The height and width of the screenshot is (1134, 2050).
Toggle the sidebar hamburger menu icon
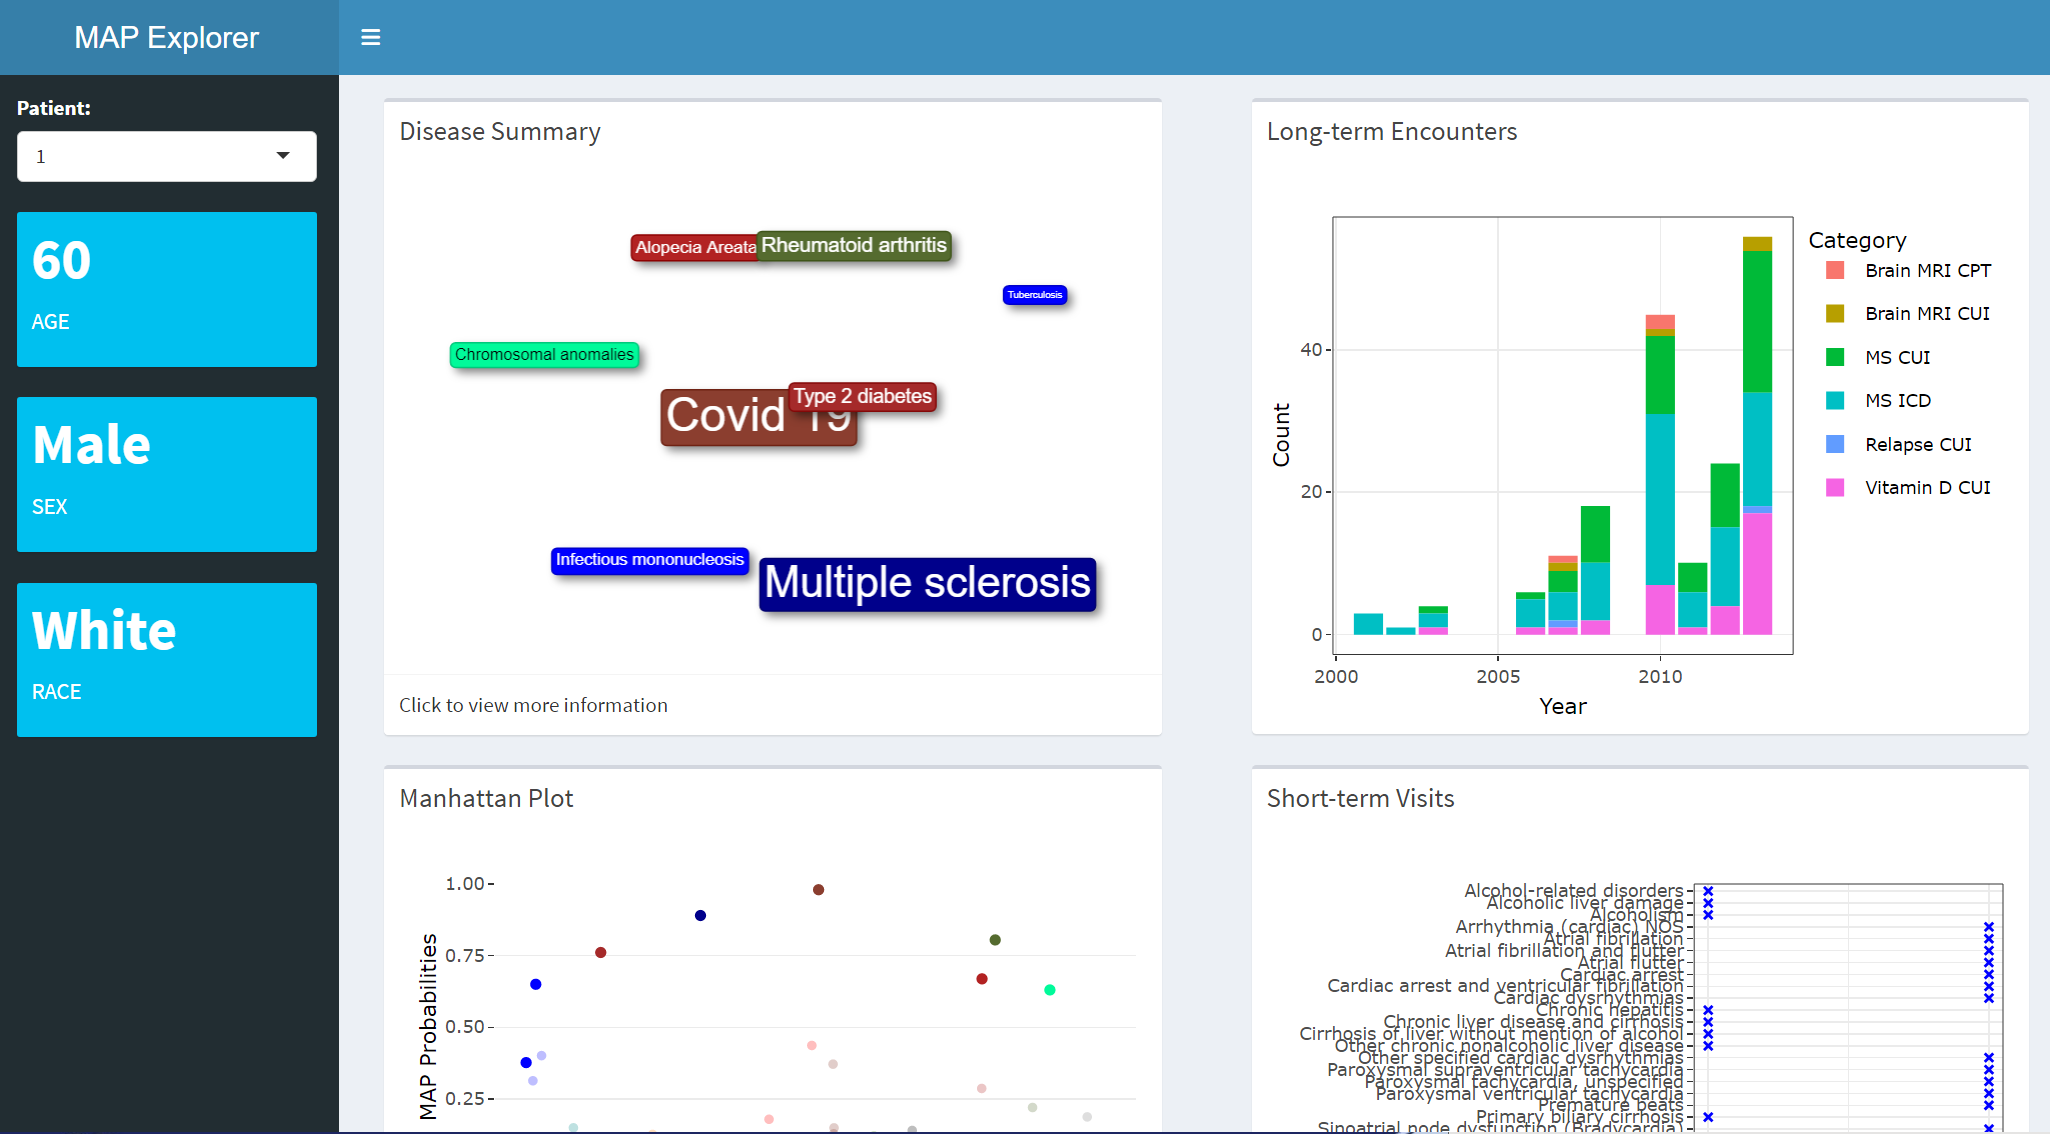tap(370, 38)
